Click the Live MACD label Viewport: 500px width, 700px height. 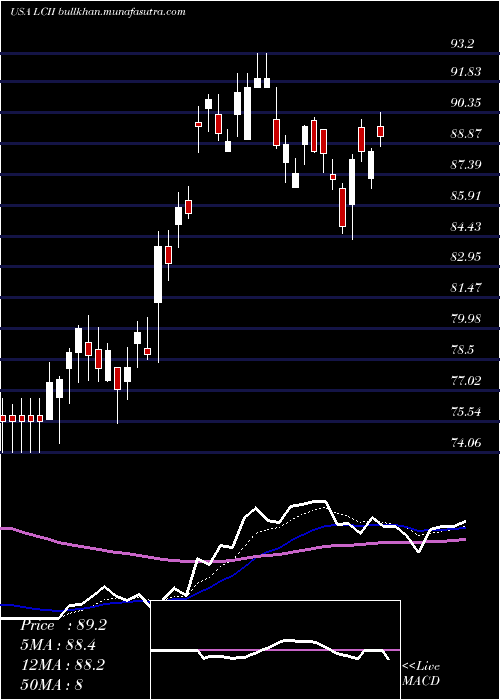421,673
